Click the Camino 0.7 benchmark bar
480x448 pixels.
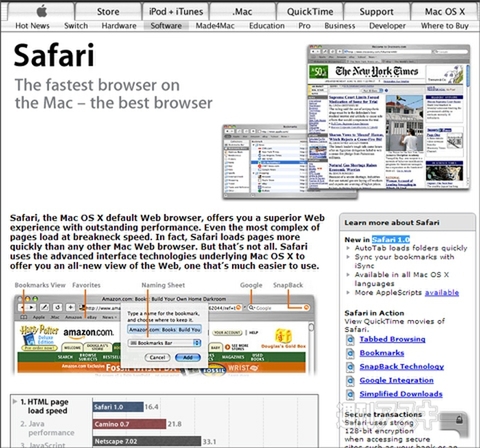click(x=129, y=424)
